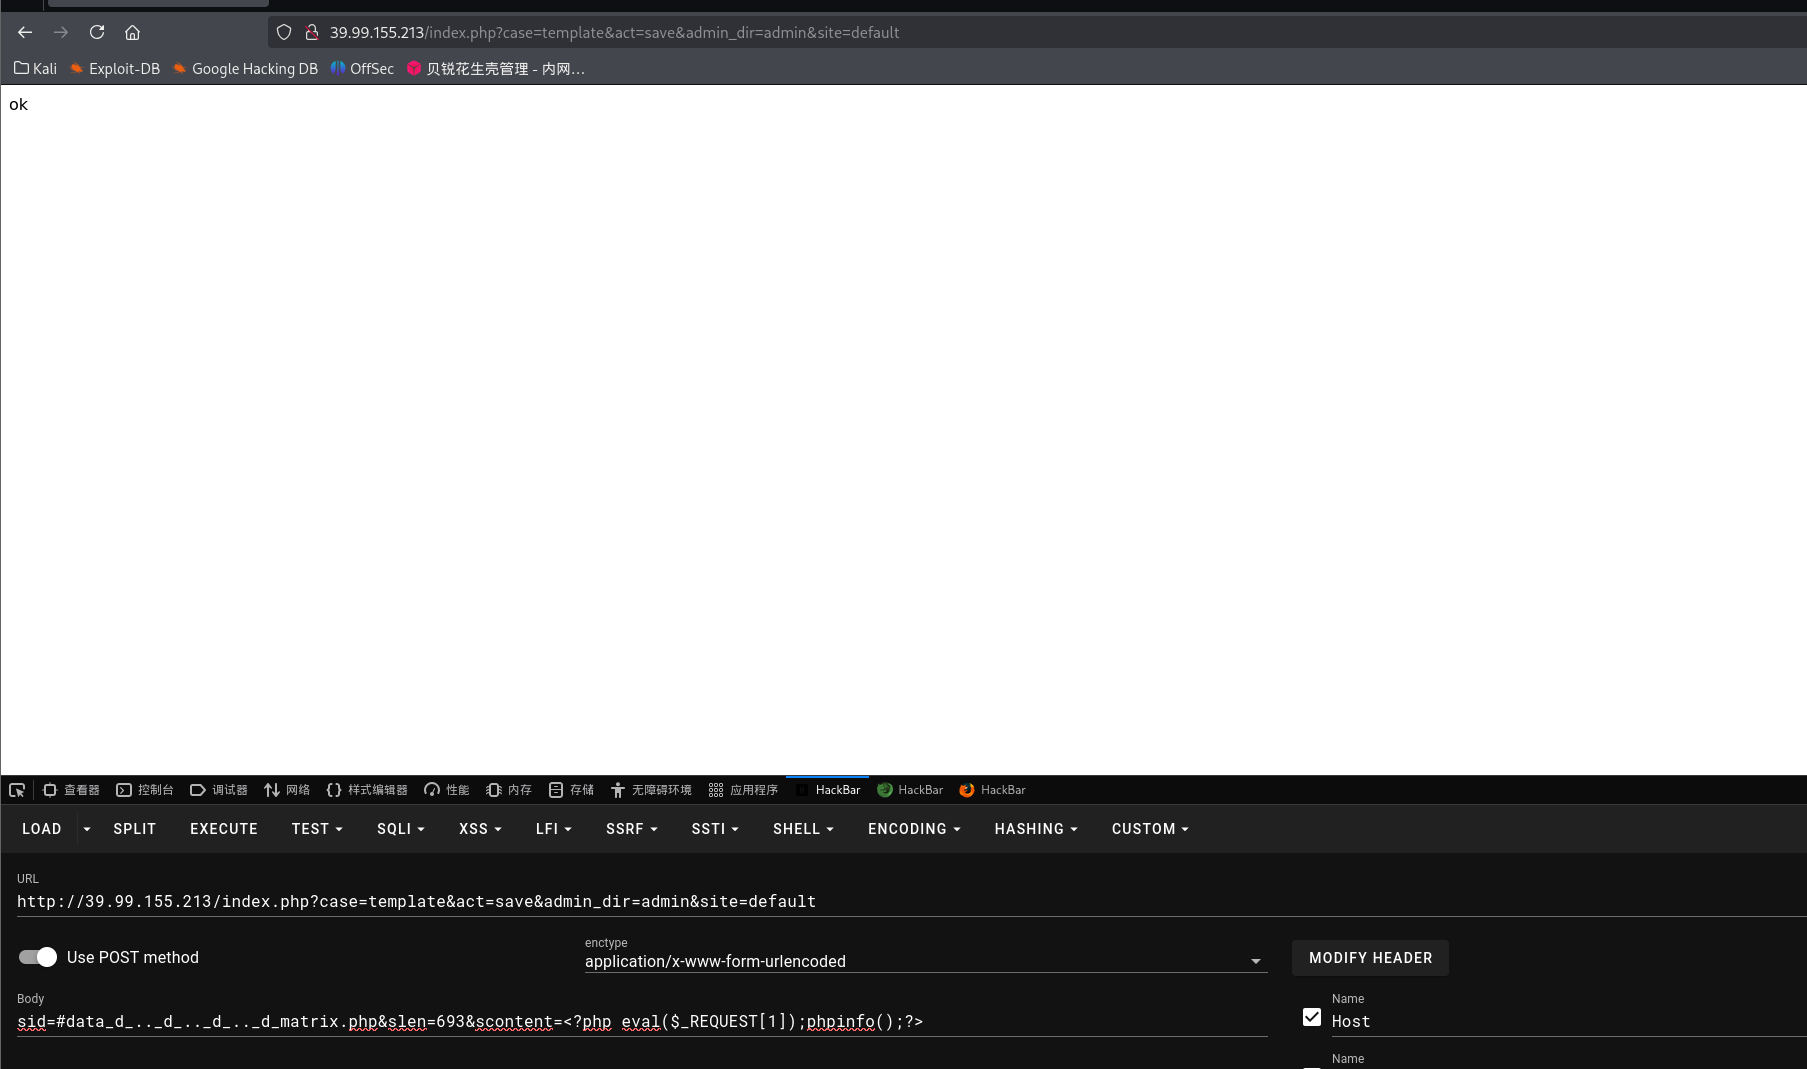Image resolution: width=1807 pixels, height=1069 pixels.
Task: Open the XSS dropdown menu
Action: (480, 829)
